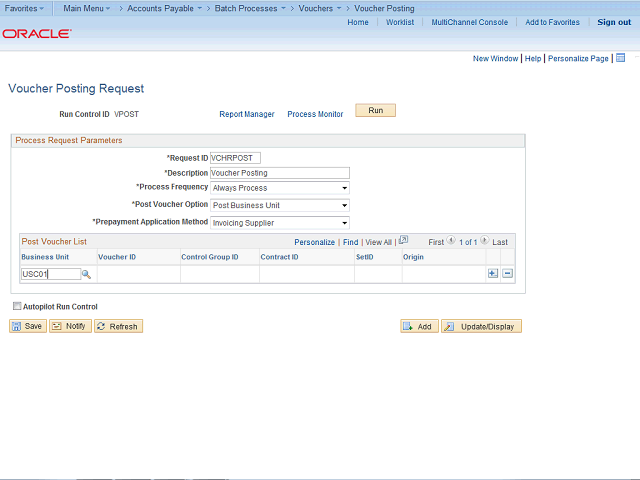
Task: Click First in grid navigation
Action: click(x=436, y=242)
